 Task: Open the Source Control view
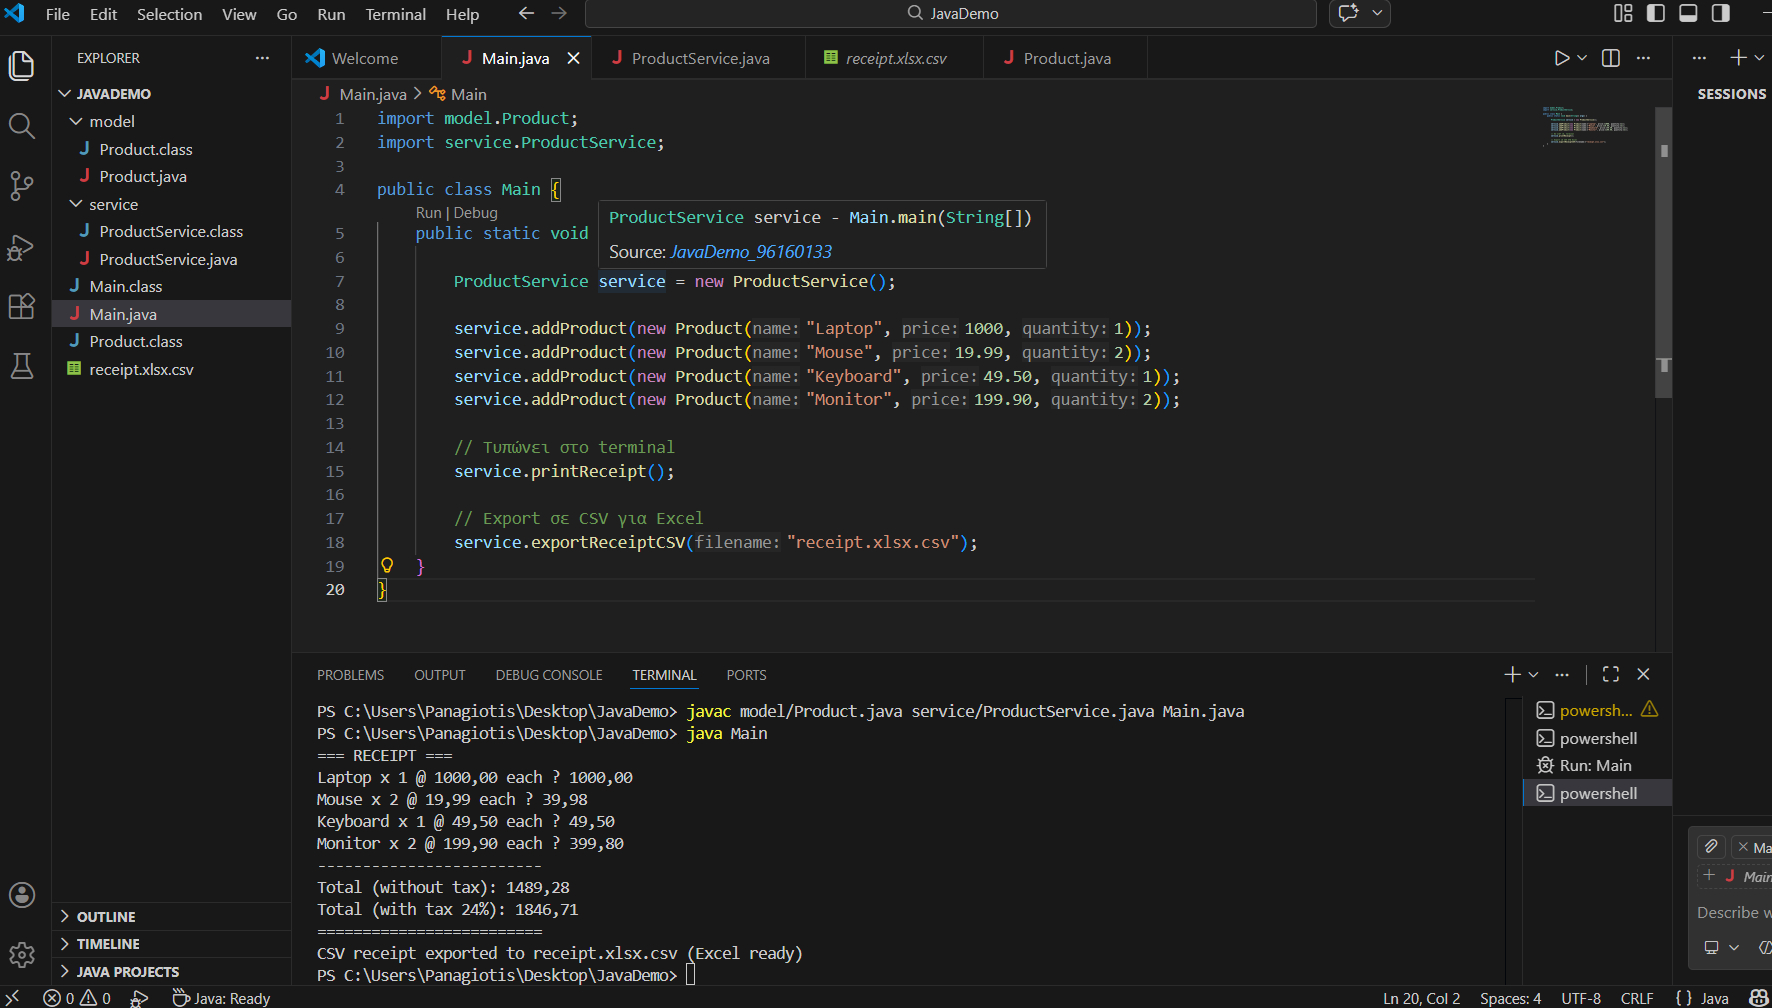(21, 186)
